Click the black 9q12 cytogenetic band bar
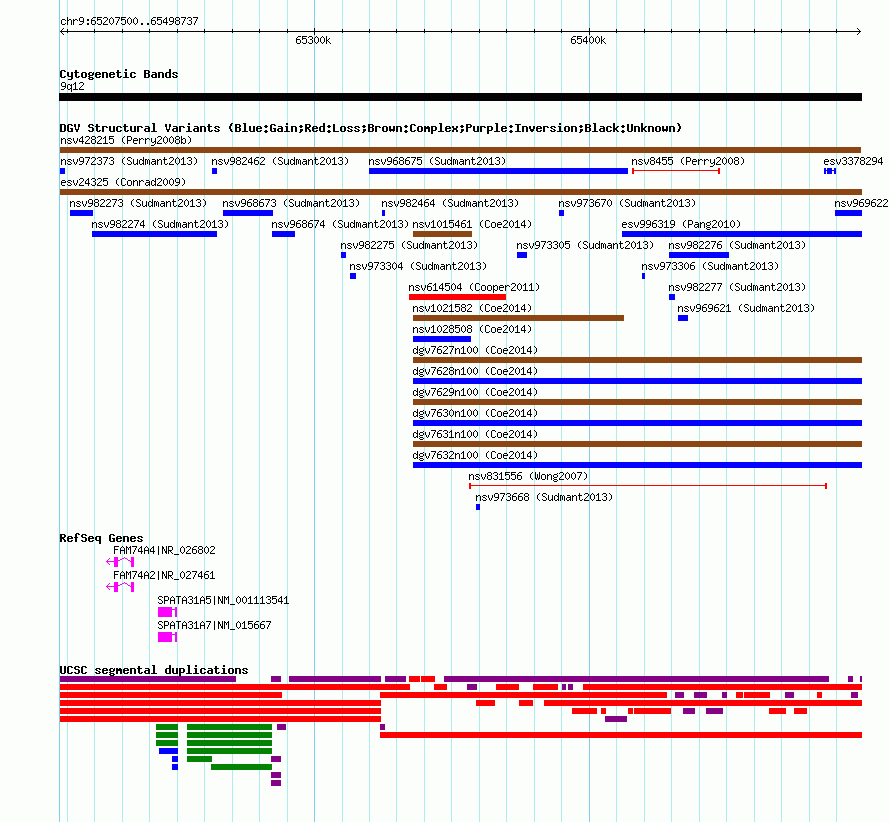The image size is (890, 822). coord(460,97)
